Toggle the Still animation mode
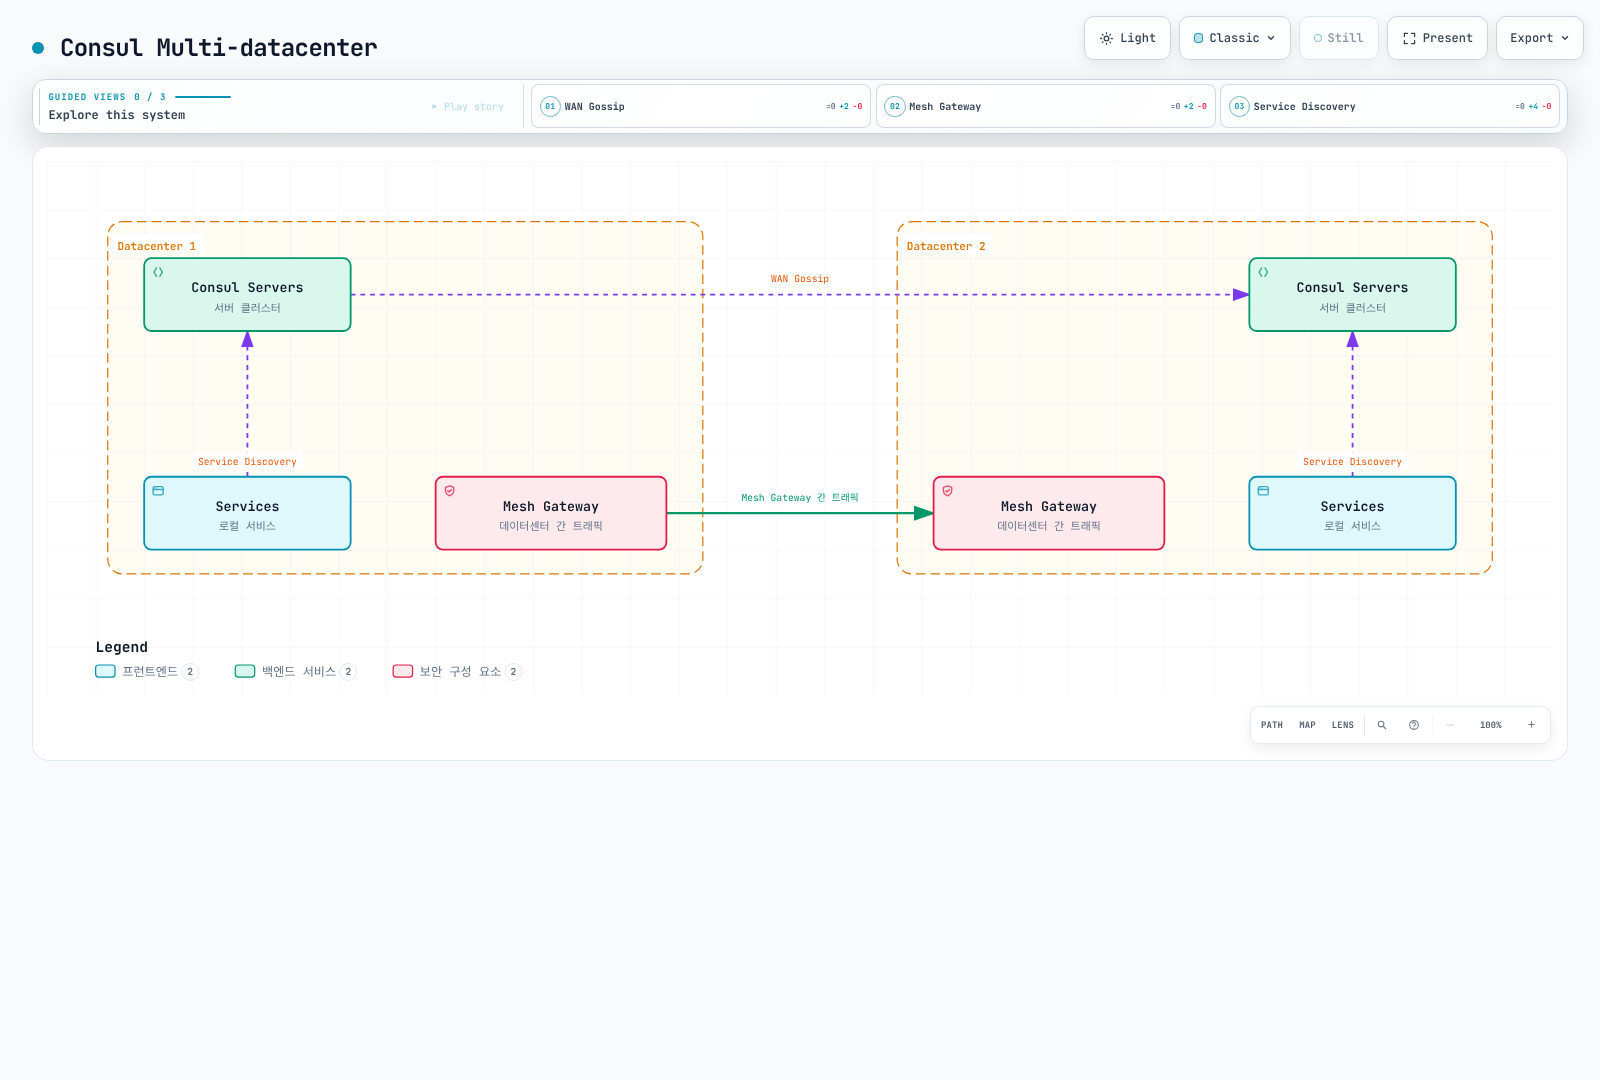The width and height of the screenshot is (1600, 1080). coord(1339,38)
